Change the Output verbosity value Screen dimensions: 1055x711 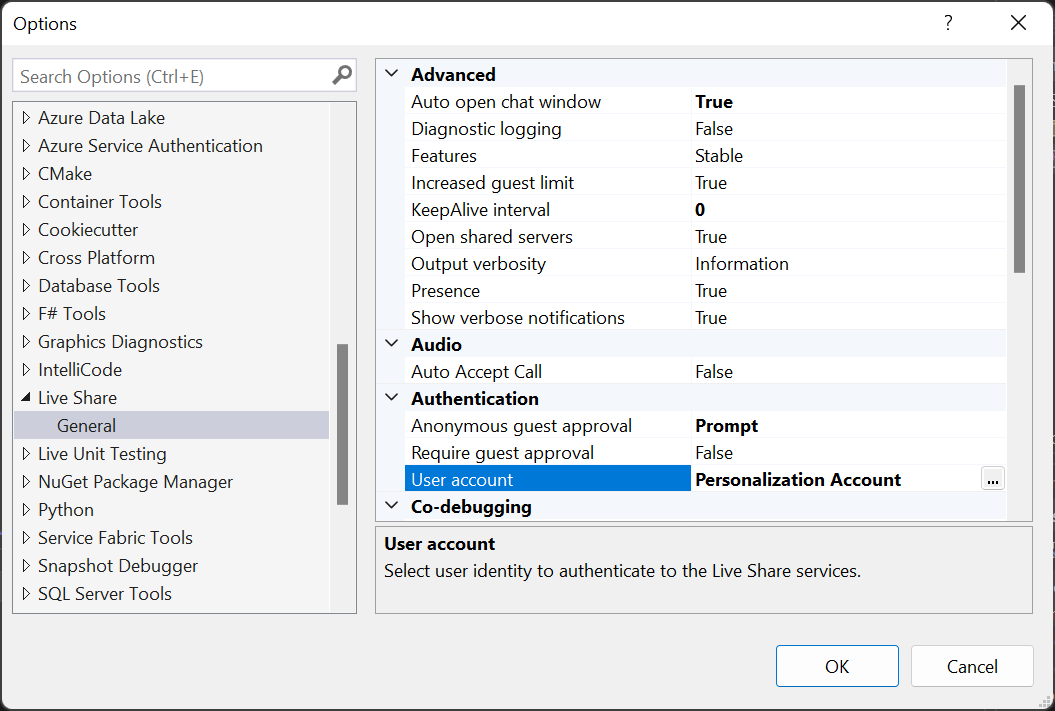coord(740,263)
